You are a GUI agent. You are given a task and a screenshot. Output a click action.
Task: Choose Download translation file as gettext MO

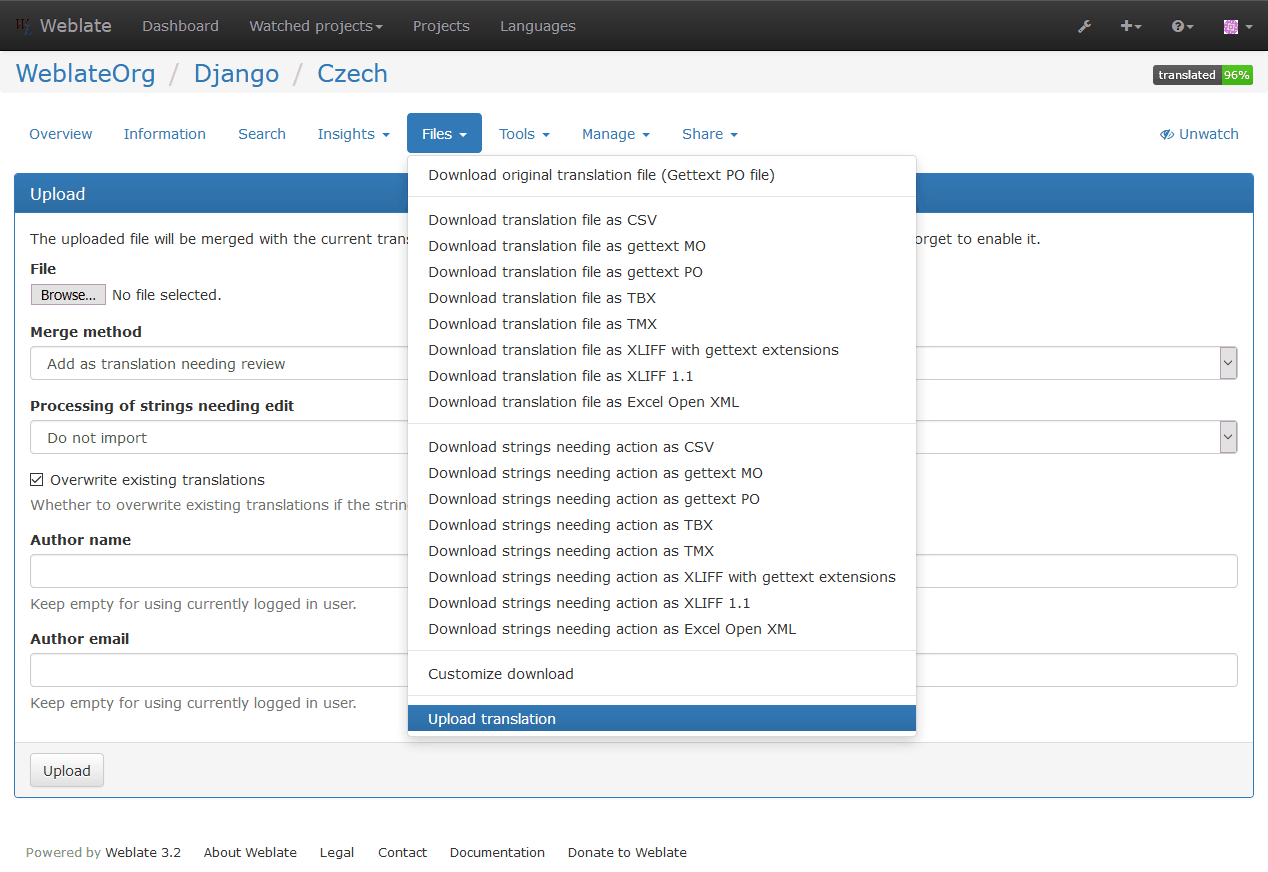tap(662, 246)
